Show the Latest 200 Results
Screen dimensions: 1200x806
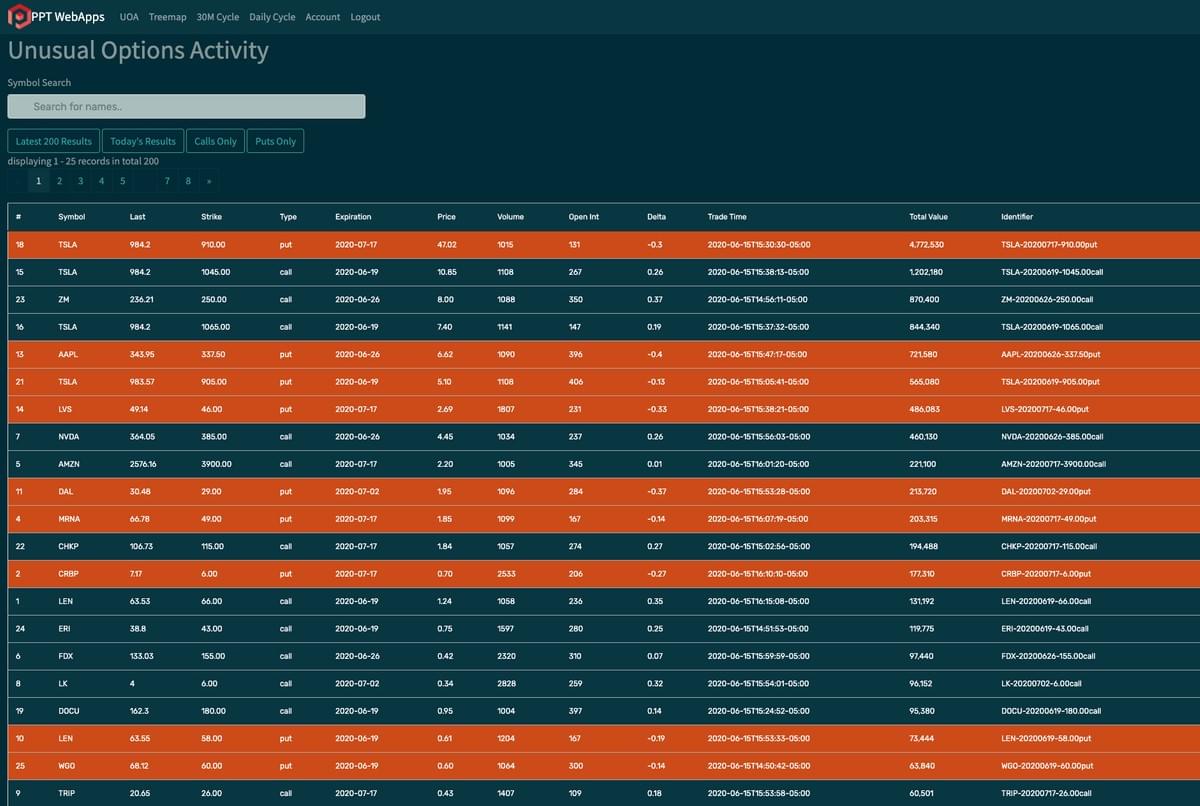tap(54, 141)
